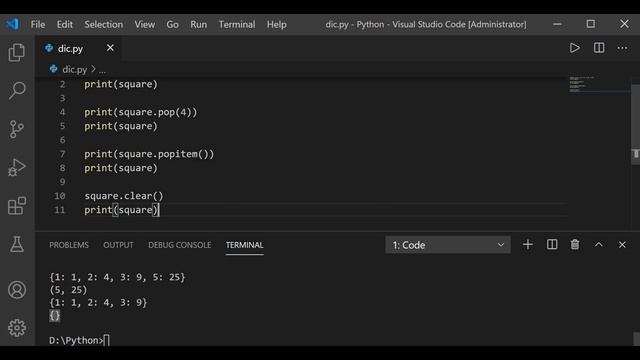Open the Search view in activity bar
Image resolution: width=640 pixels, height=360 pixels.
pyautogui.click(x=17, y=90)
